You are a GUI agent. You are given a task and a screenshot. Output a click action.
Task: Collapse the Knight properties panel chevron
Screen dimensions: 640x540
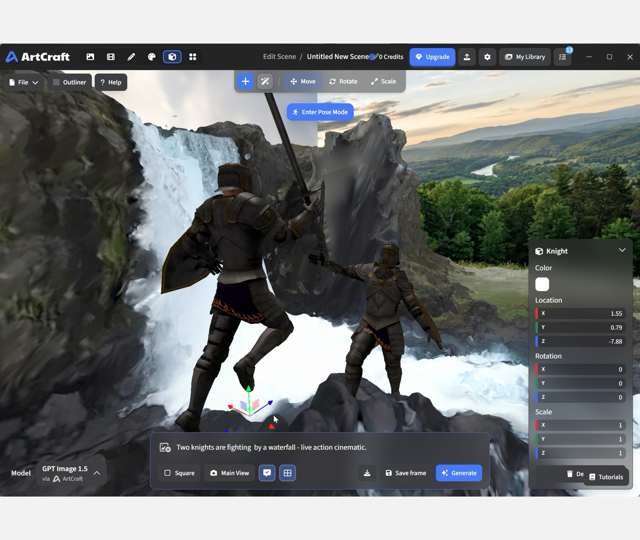pos(622,250)
